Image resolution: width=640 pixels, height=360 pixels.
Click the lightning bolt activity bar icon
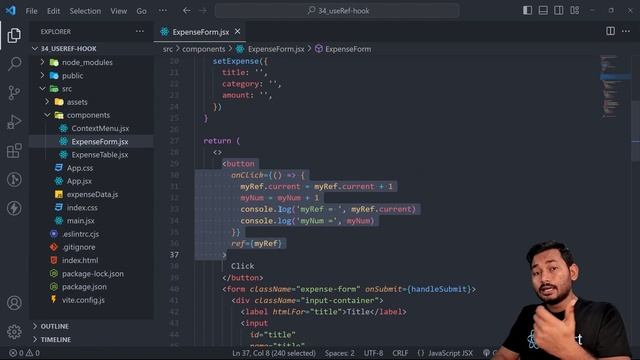click(14, 208)
